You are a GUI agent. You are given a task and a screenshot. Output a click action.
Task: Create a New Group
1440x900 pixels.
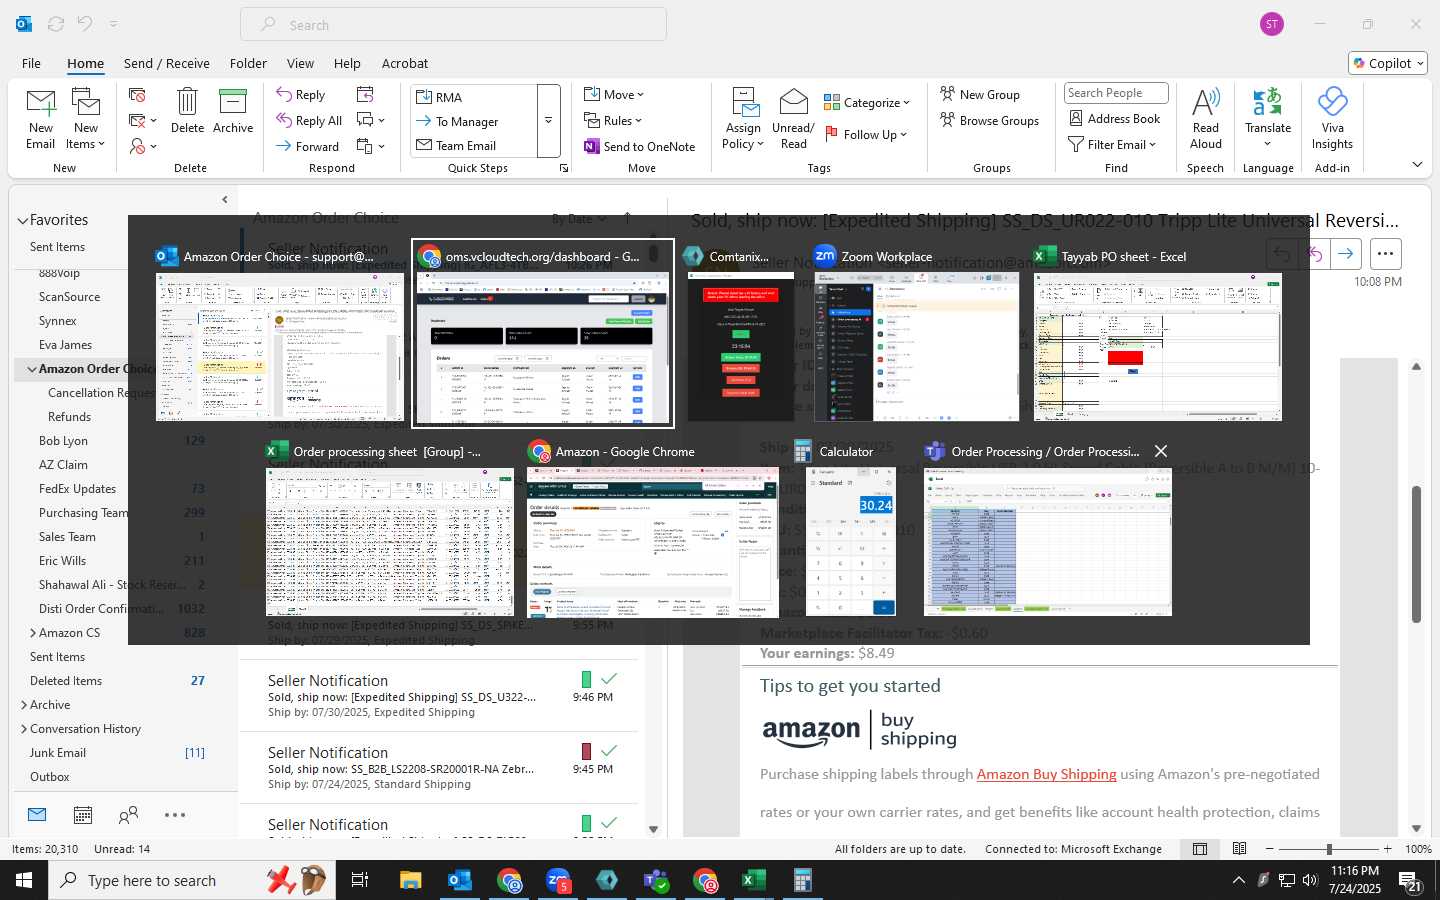(980, 94)
